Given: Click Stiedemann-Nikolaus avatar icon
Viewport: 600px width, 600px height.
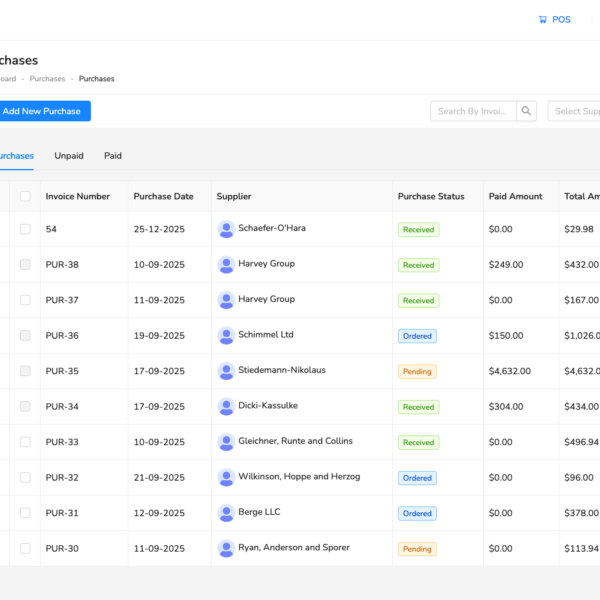Looking at the screenshot, I should (226, 371).
